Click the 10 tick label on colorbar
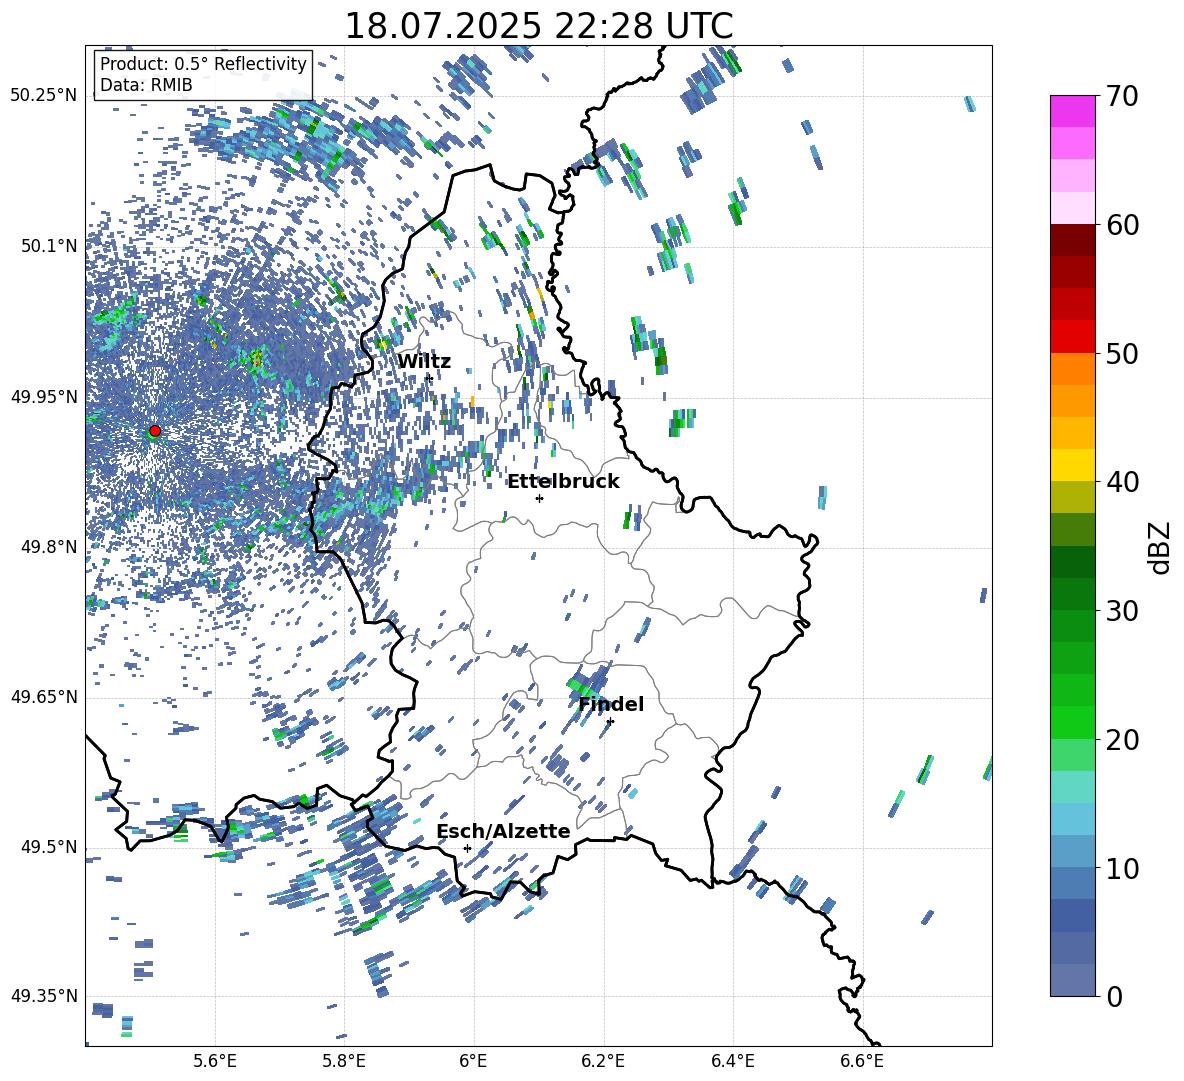The width and height of the screenshot is (1184, 1081). [x=1122, y=868]
